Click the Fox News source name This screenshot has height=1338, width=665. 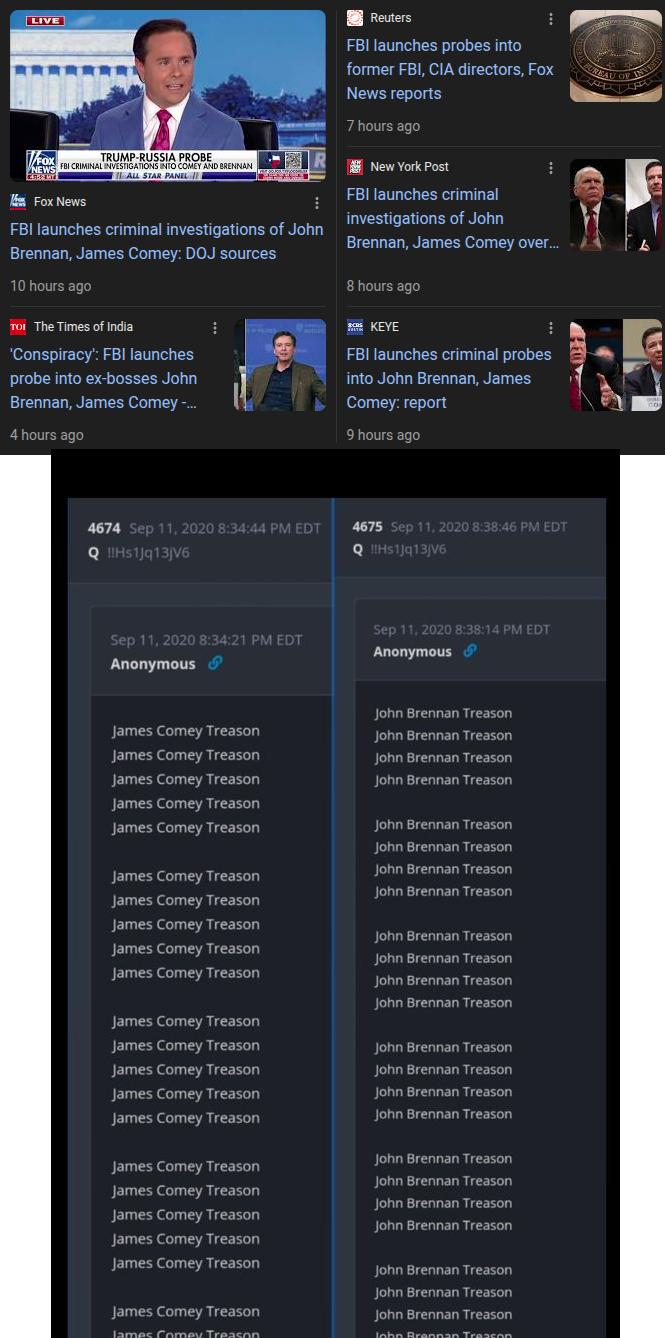click(60, 202)
